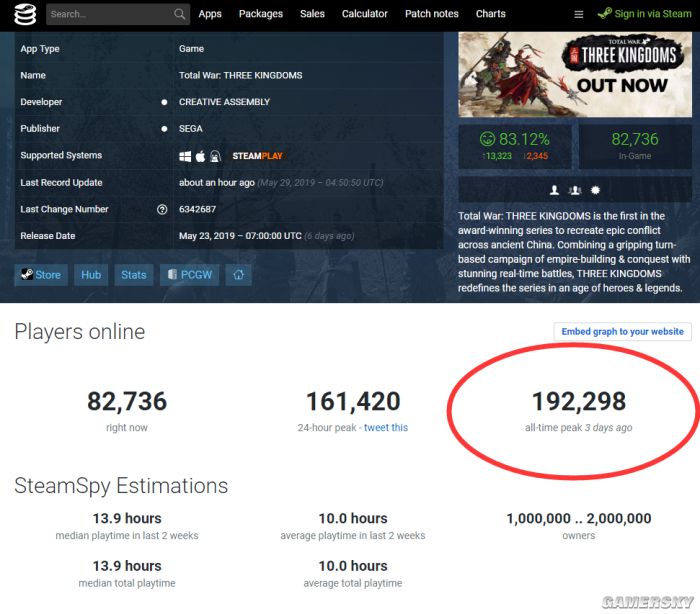This screenshot has height=614, width=700.
Task: Click the home website icon button
Action: 238,275
